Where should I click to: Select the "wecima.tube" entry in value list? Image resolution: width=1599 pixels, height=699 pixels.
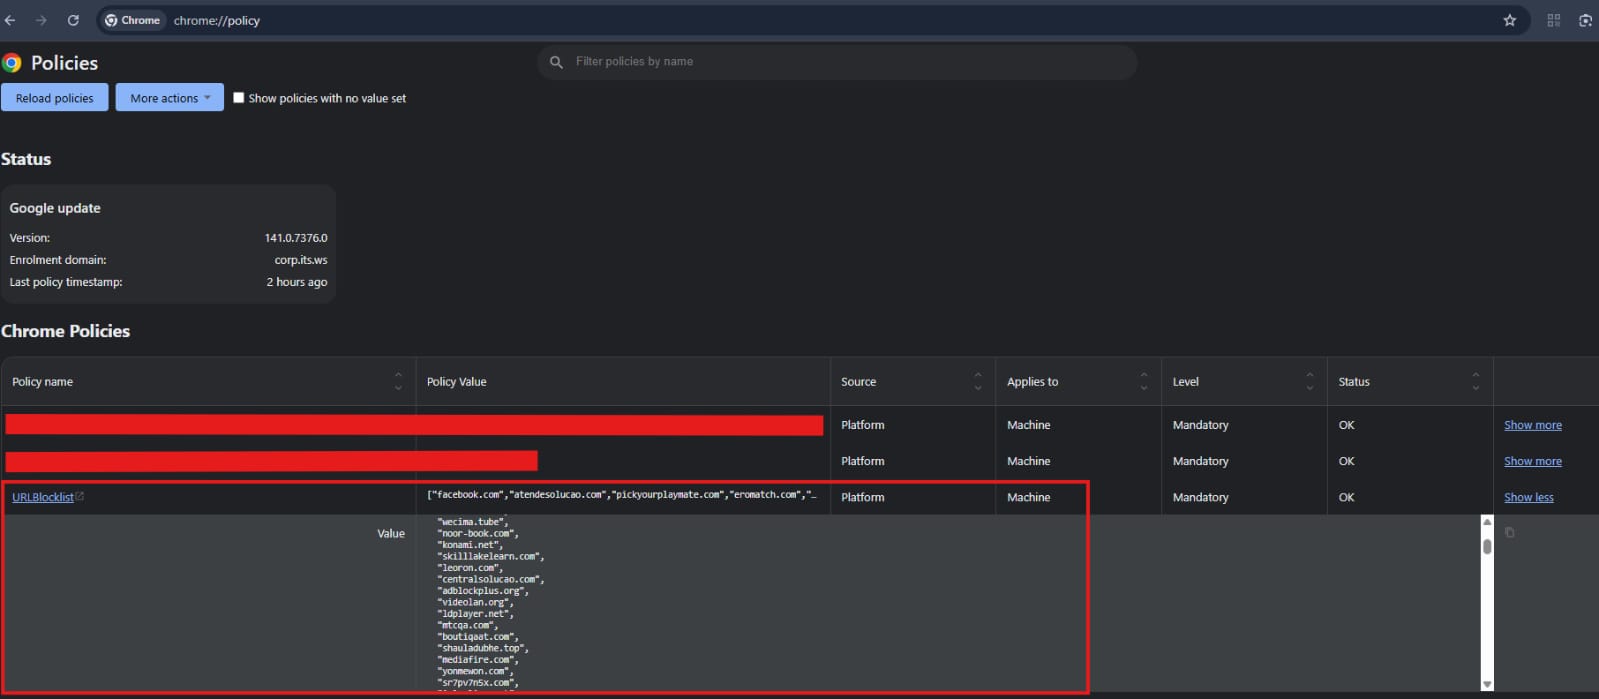coord(473,522)
